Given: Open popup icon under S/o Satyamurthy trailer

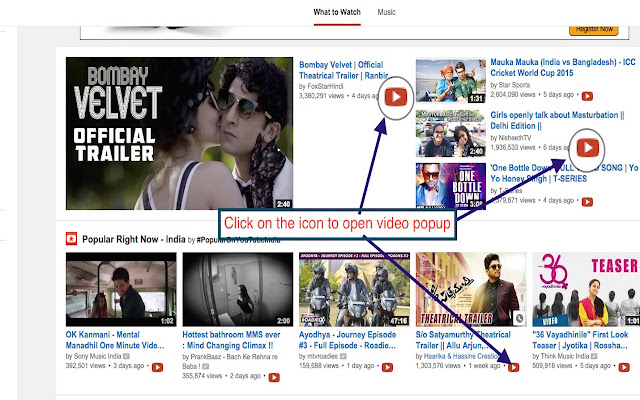Looking at the screenshot, I should point(513,367).
